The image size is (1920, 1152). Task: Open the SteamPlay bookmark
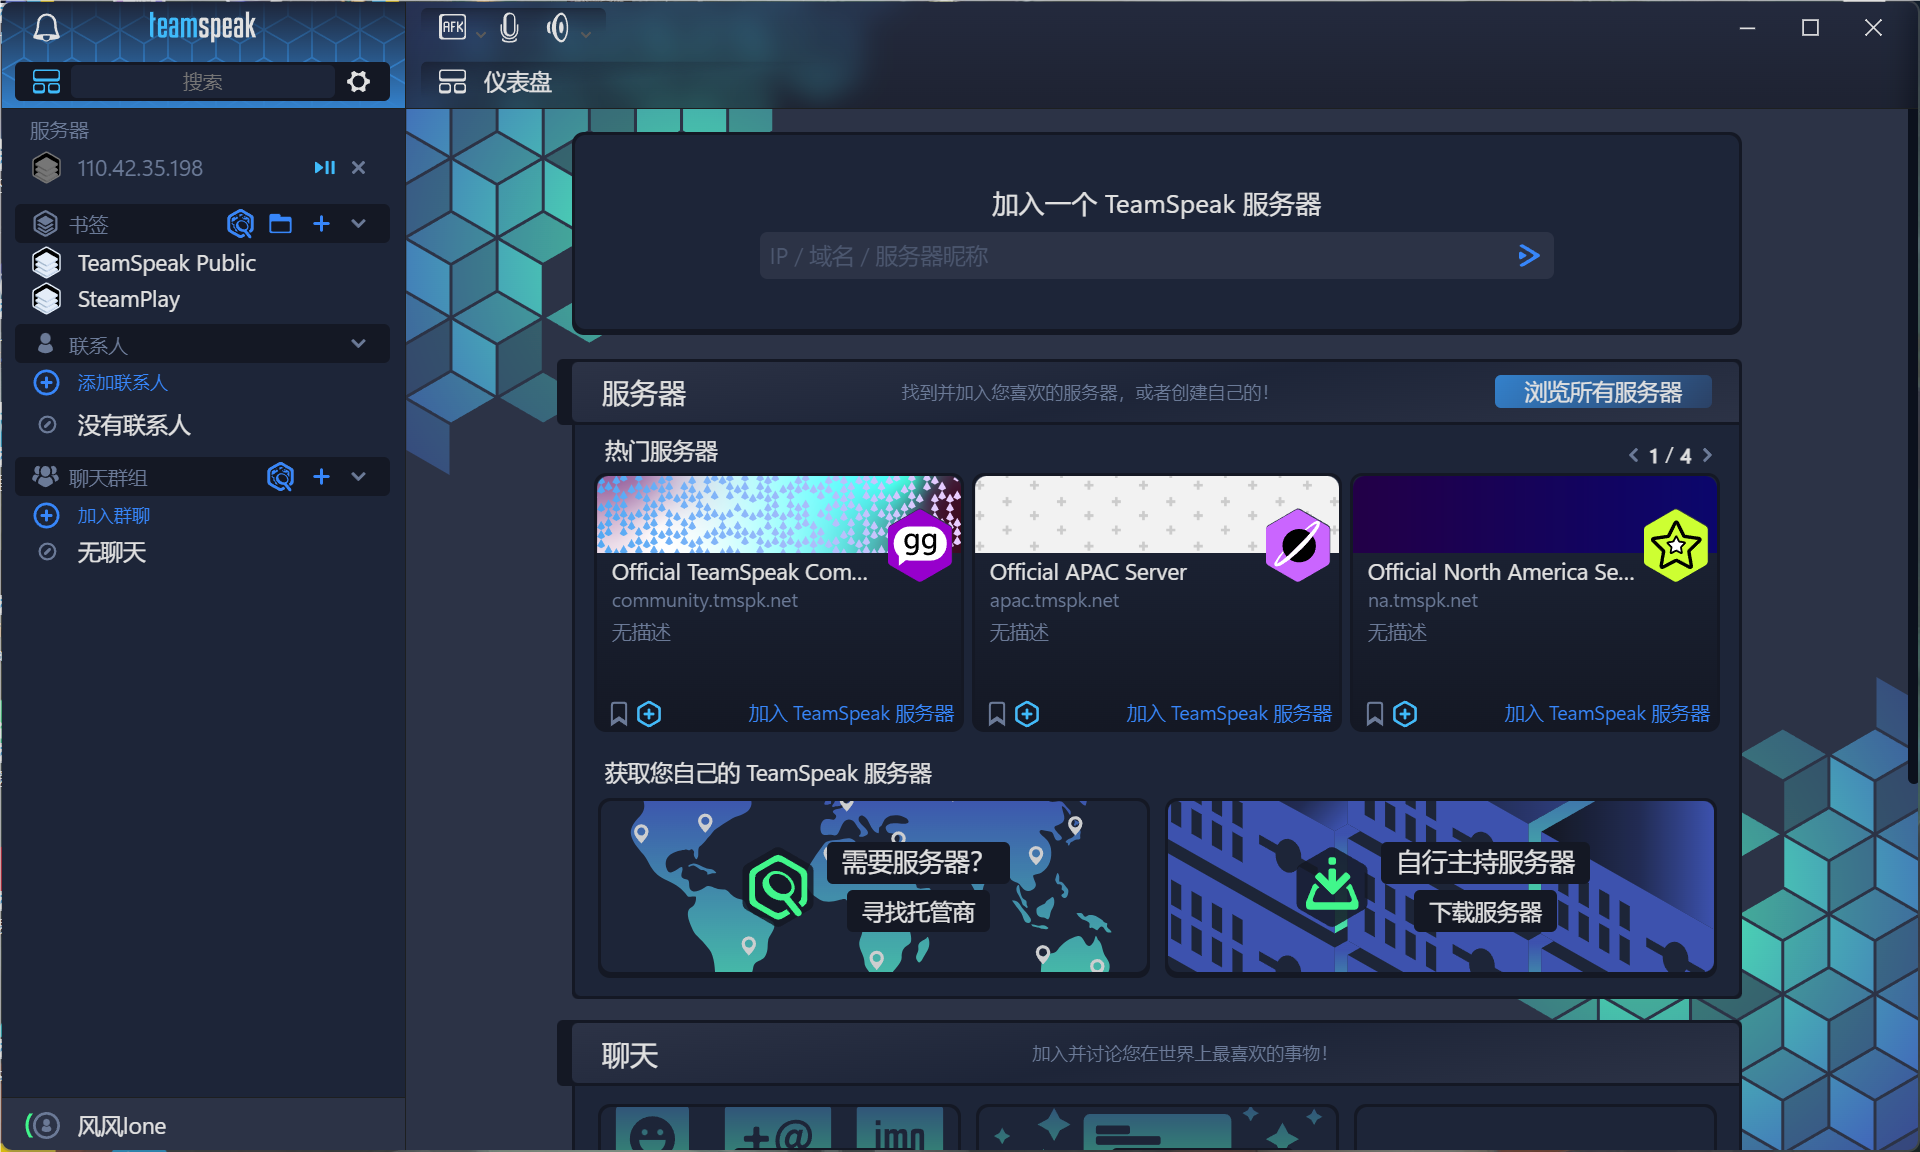pyautogui.click(x=129, y=299)
